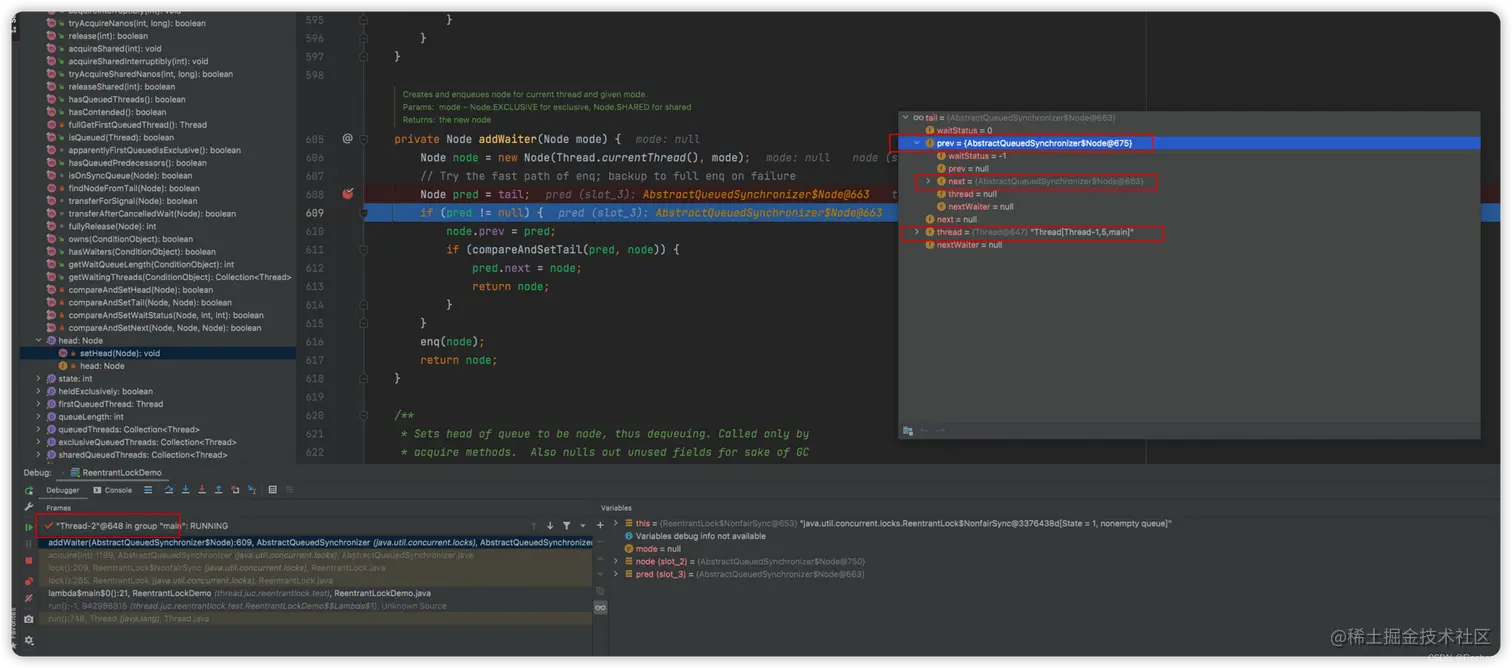
Task: Select run():748 Thread frame
Action: [x=315, y=619]
